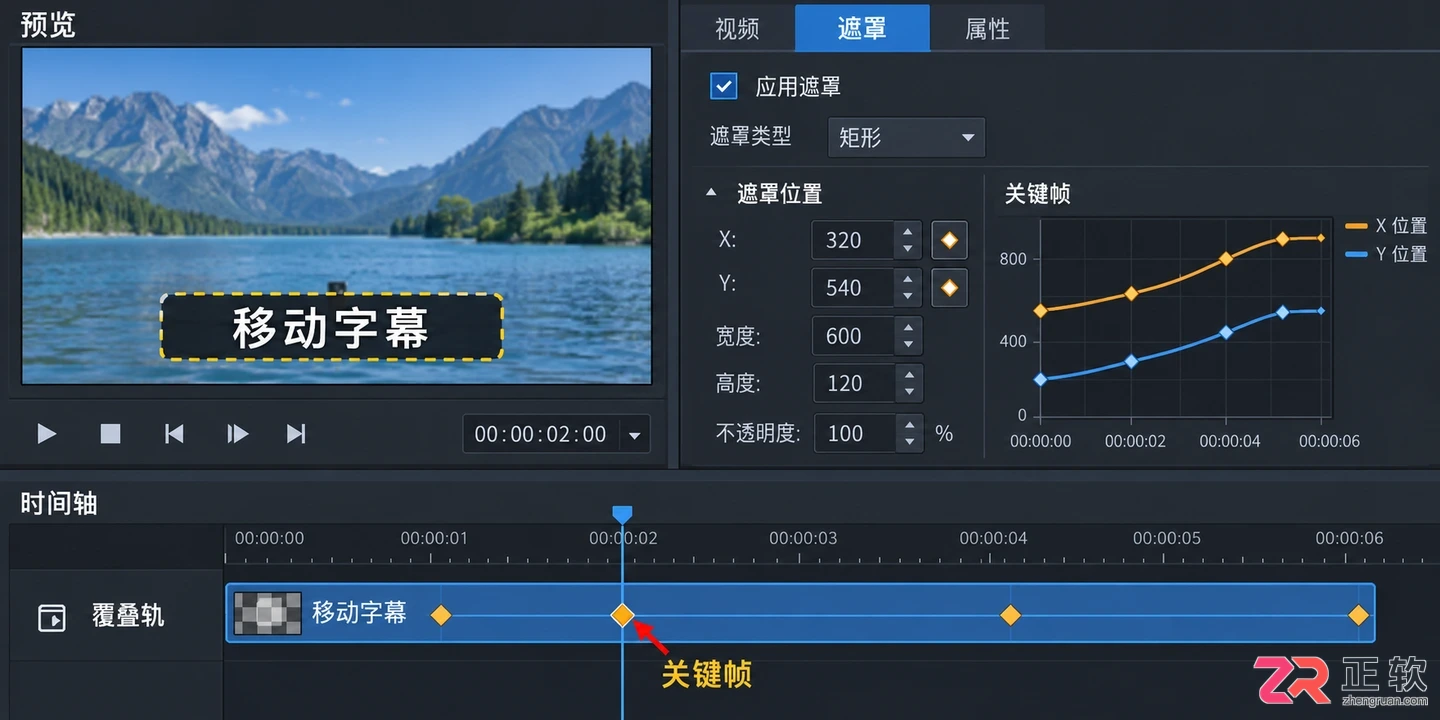This screenshot has width=1440, height=720.
Task: Open the timecode dropdown arrow
Action: click(x=633, y=435)
